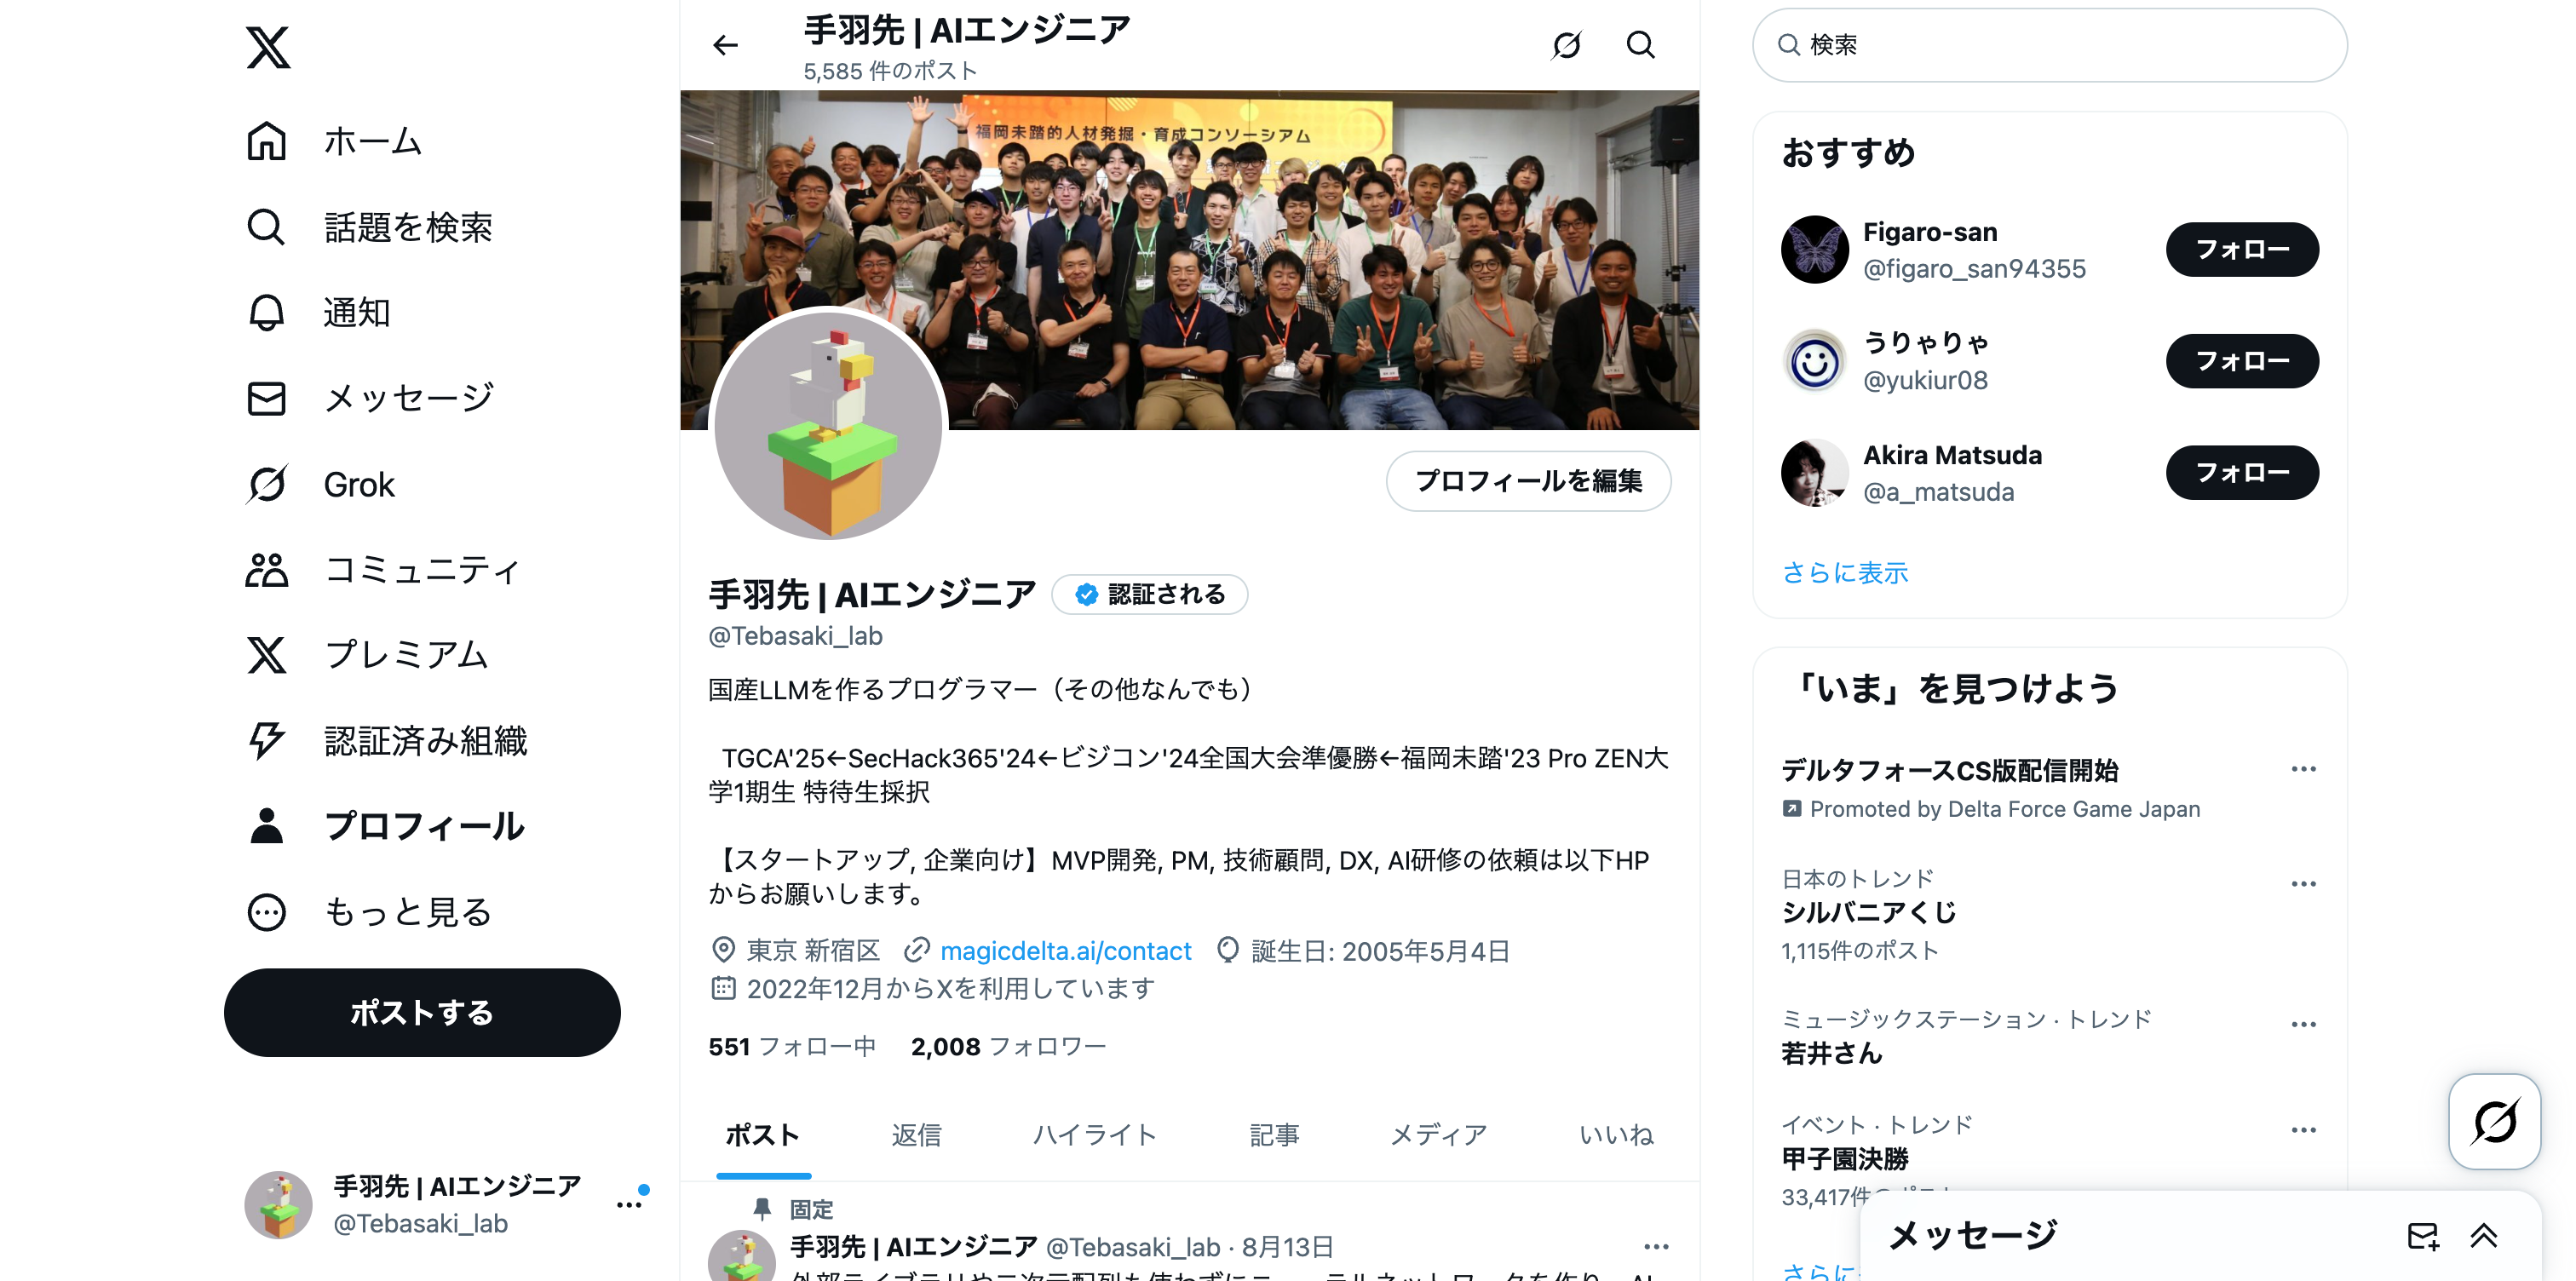2576x1281 pixels.
Task: Switch to the 返信 tab
Action: click(x=916, y=1135)
